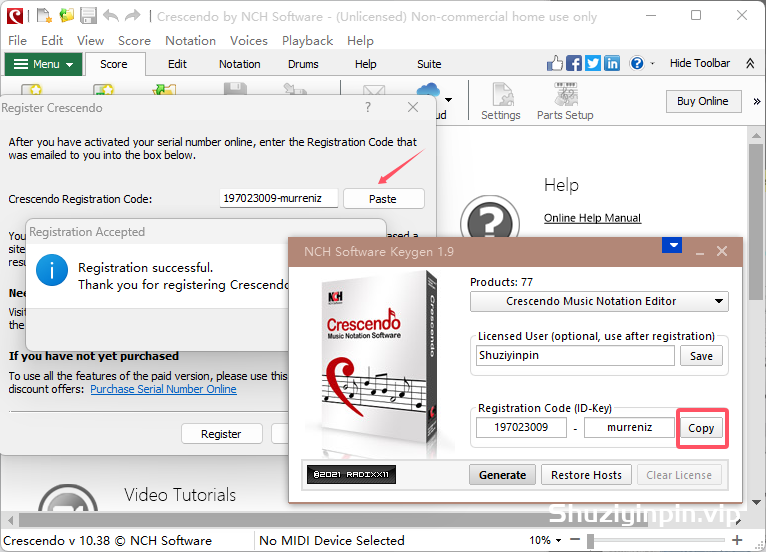Open the Notation menu in menu bar
Viewport: 766px width, 552px height.
coord(191,41)
